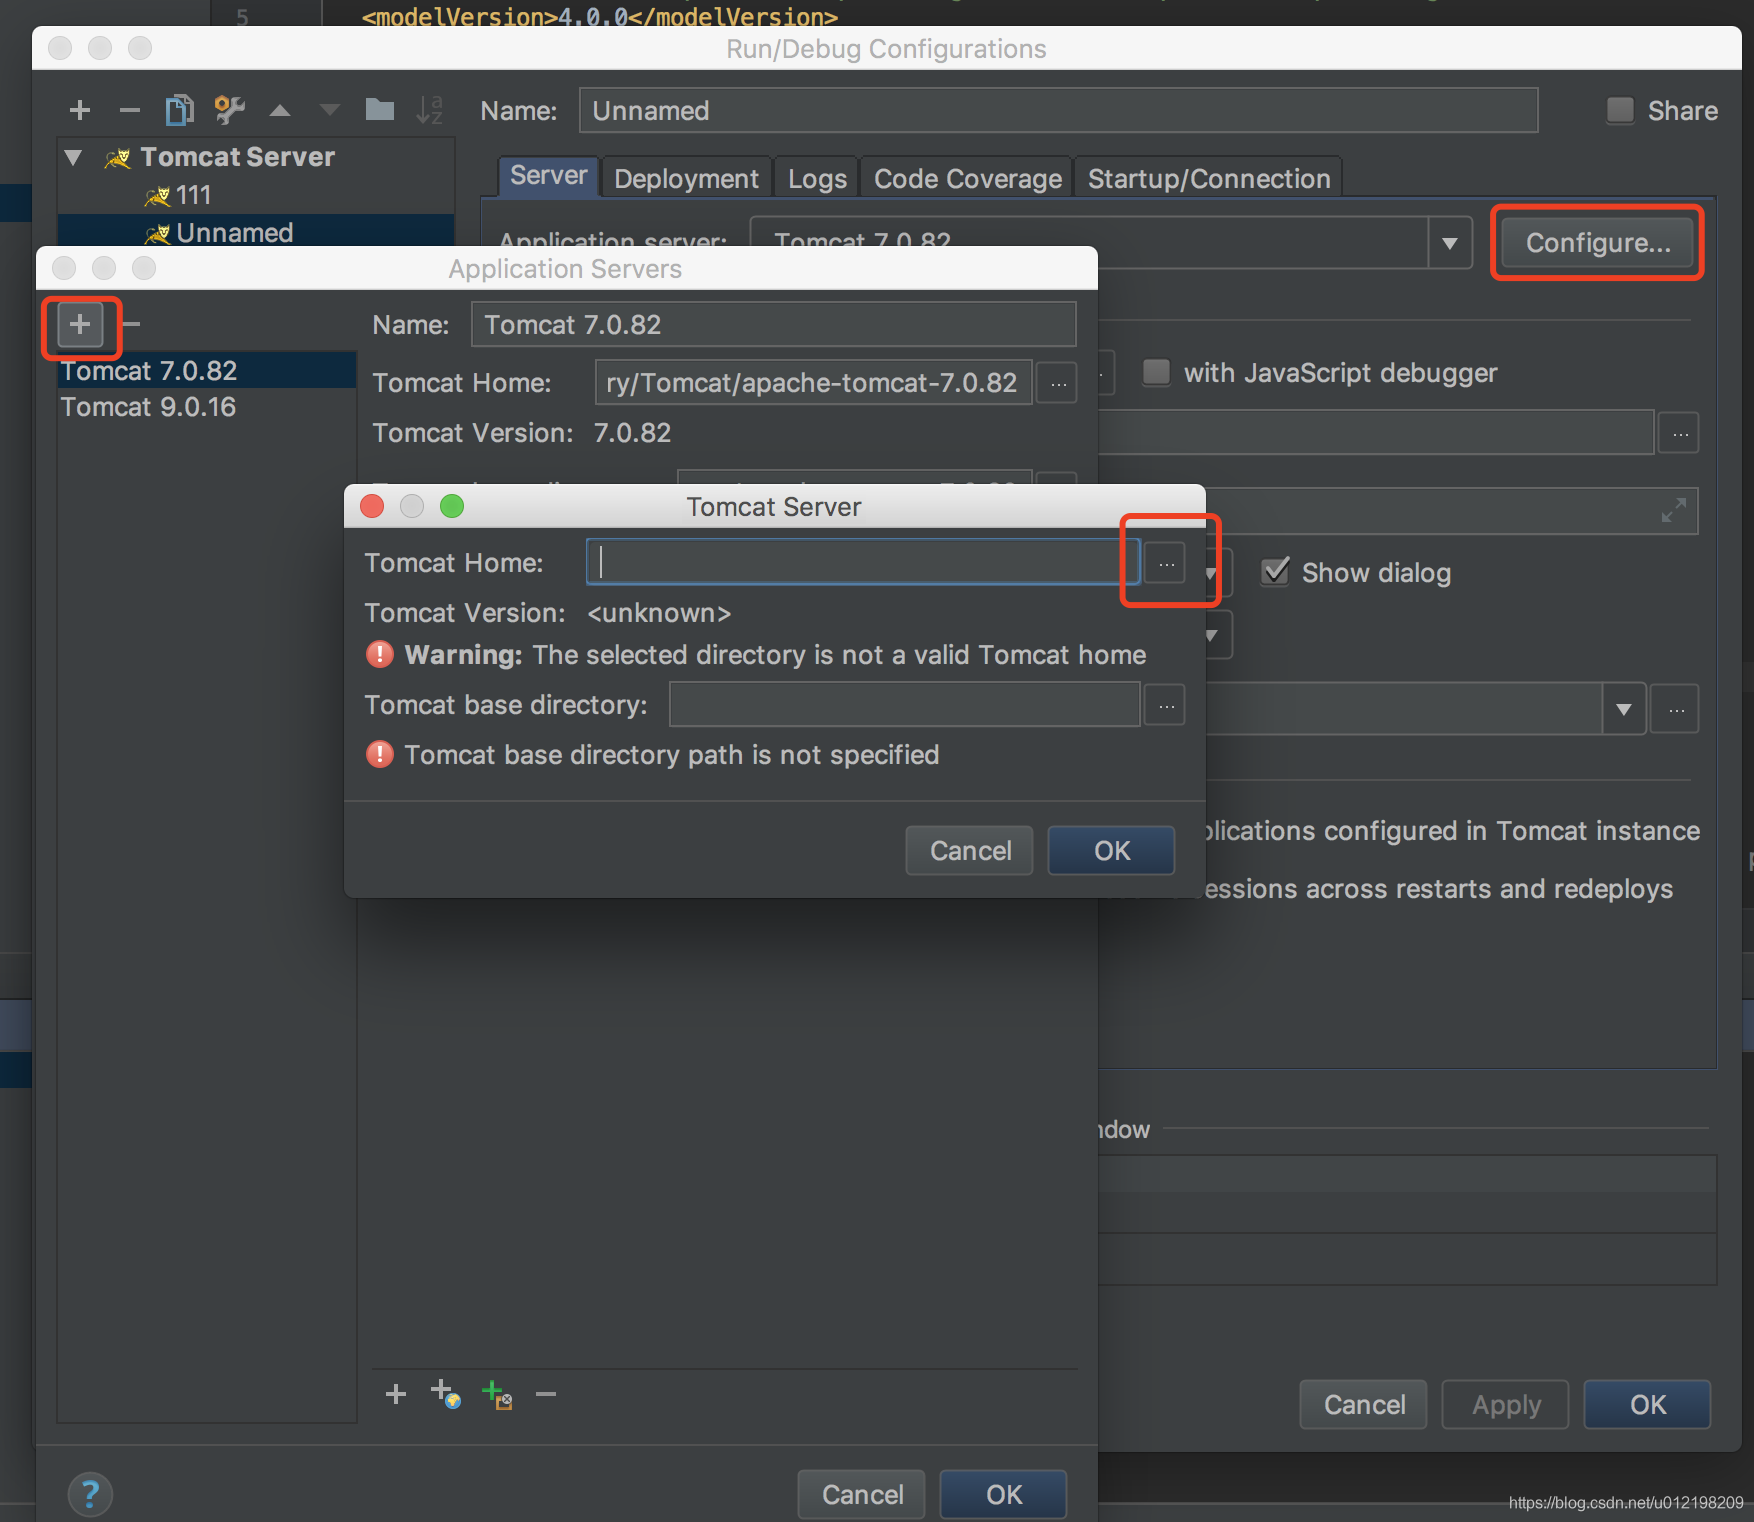
Task: Sort configurations alphabetically icon
Action: (x=430, y=110)
